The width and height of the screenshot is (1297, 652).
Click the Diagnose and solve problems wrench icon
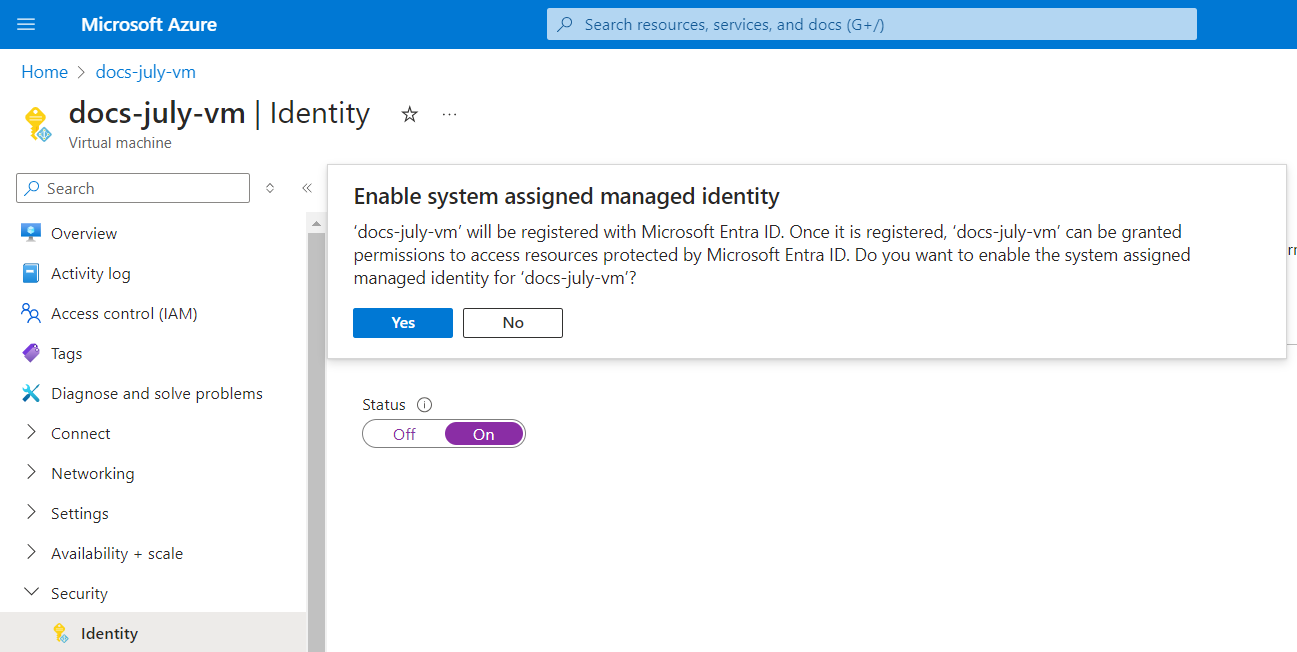click(x=31, y=393)
